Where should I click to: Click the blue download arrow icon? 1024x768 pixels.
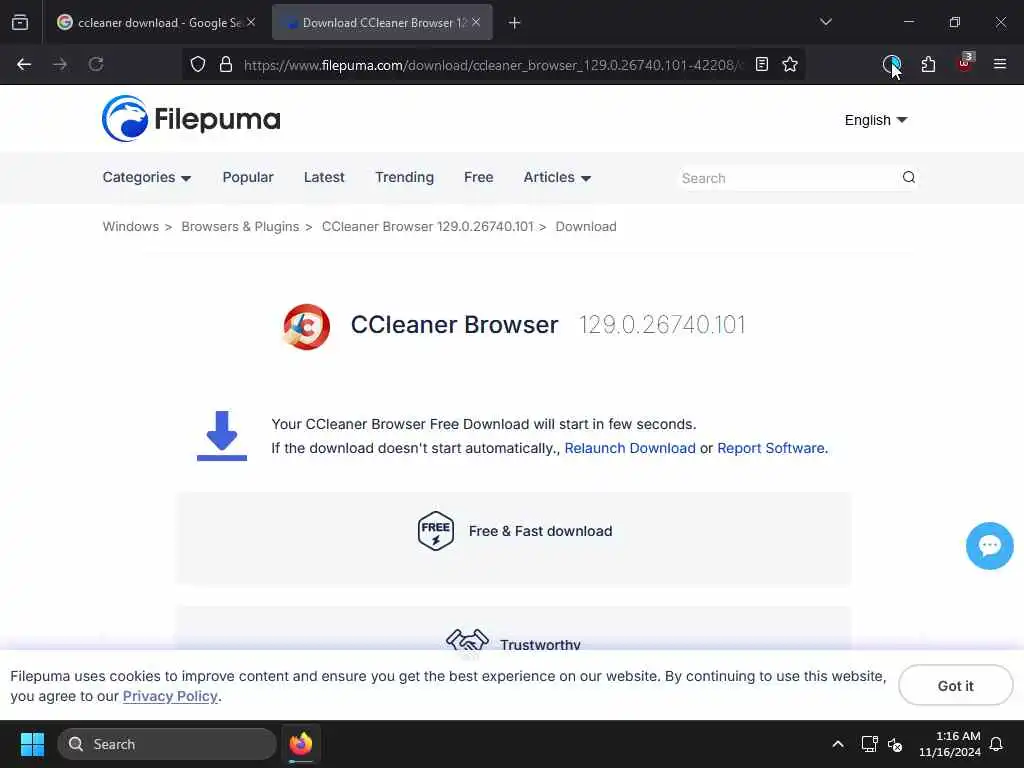coord(222,436)
